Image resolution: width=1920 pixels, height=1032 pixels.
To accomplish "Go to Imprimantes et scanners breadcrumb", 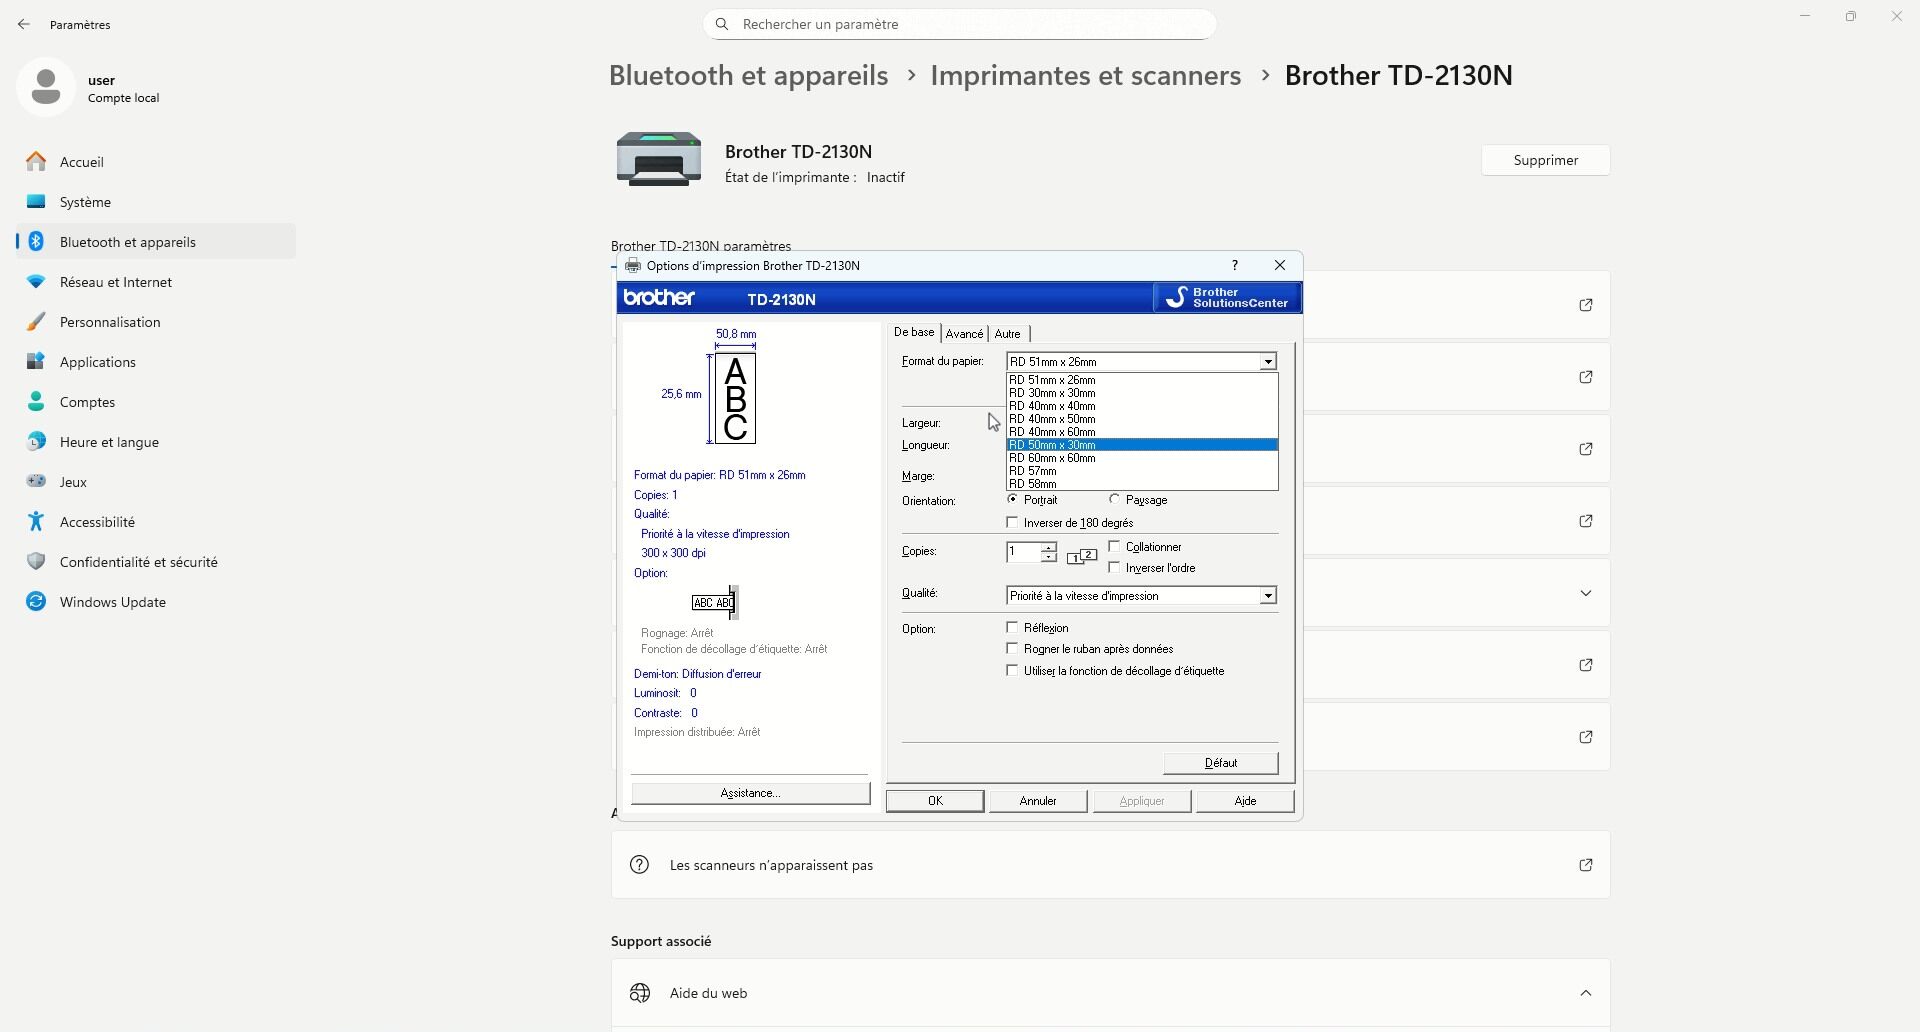I will 1086,75.
